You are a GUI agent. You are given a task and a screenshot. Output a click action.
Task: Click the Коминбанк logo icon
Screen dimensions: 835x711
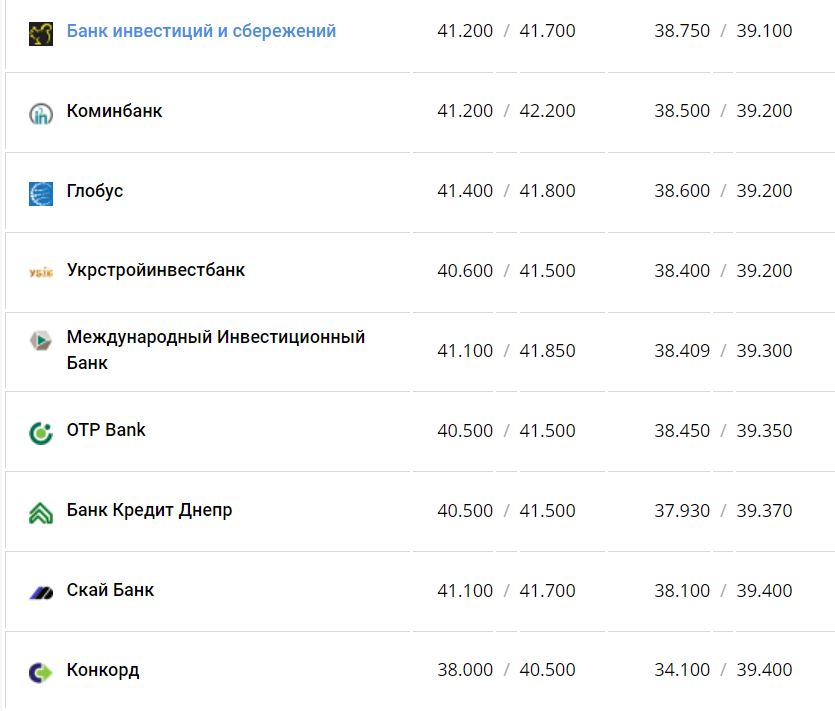(41, 113)
